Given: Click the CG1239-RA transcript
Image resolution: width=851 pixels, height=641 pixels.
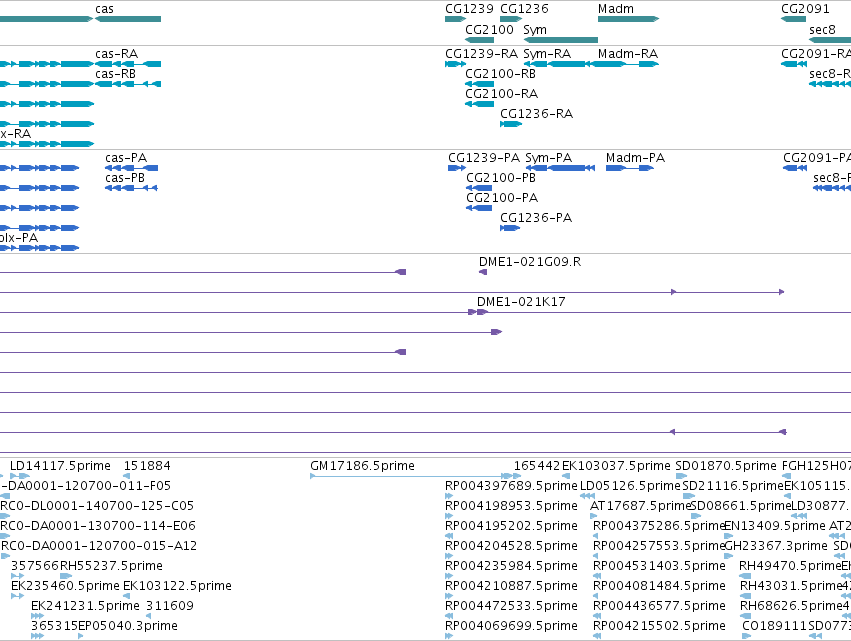Looking at the screenshot, I should [x=456, y=64].
